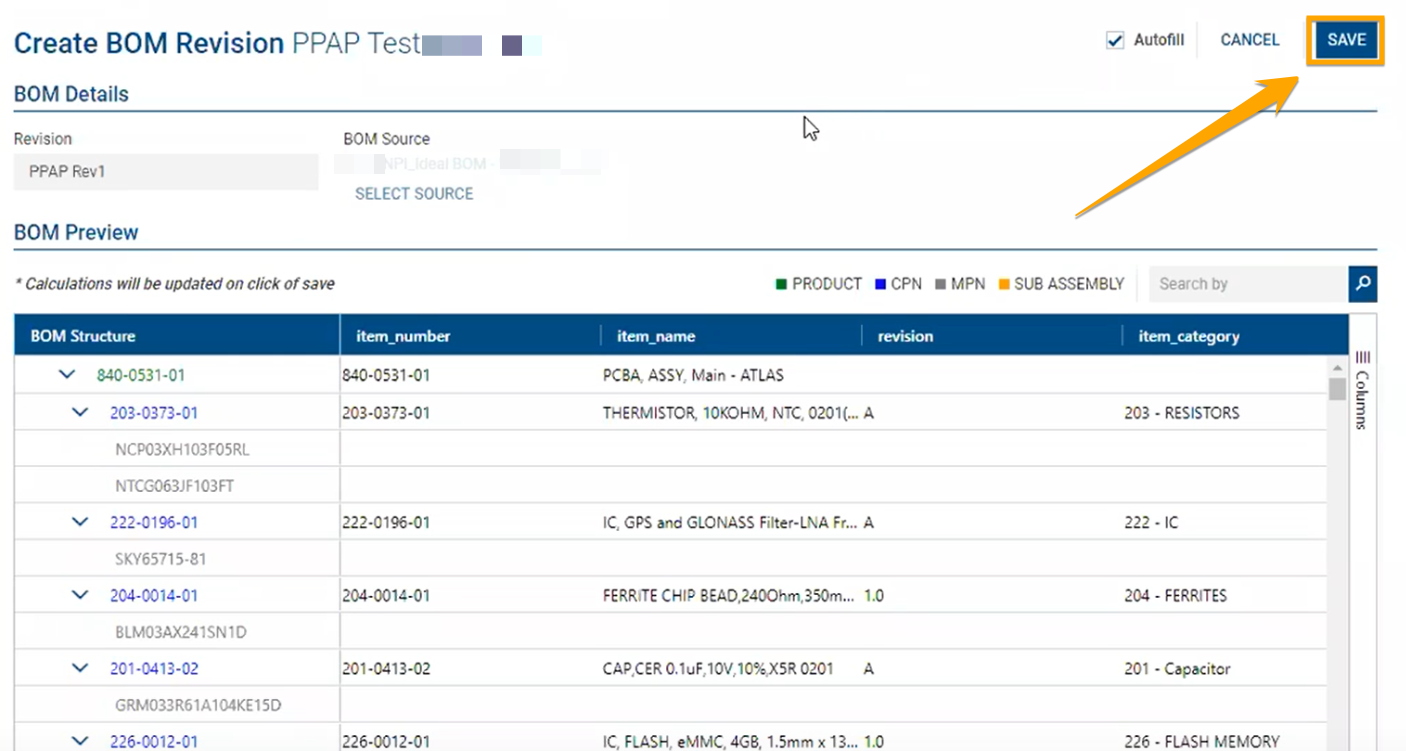1406x751 pixels.
Task: Click the scrollbar up arrow
Action: pyautogui.click(x=1336, y=366)
